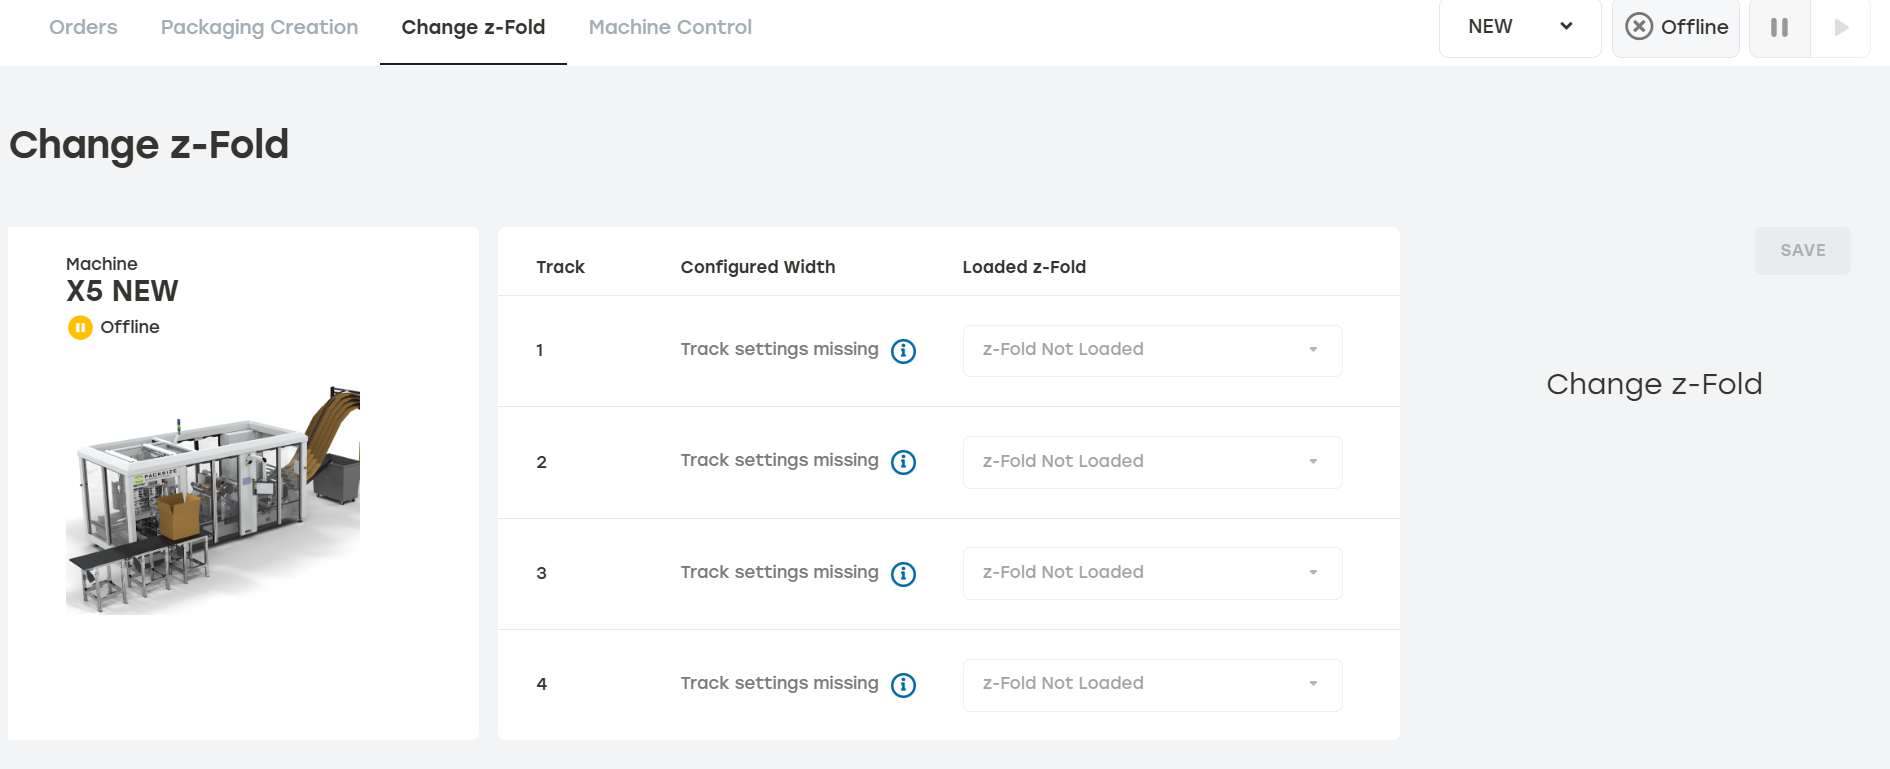Click the info icon for Track 1
Viewport: 1890px width, 769px height.
point(903,351)
